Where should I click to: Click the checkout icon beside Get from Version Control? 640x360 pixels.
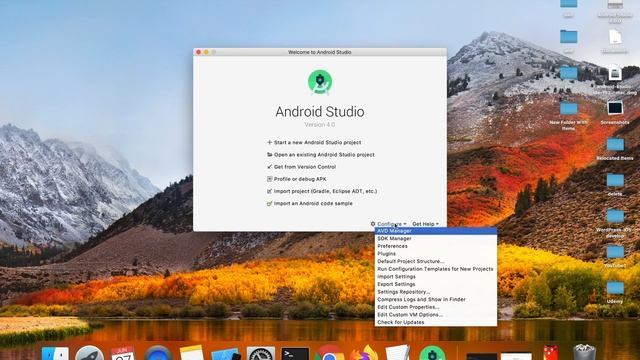(269, 167)
